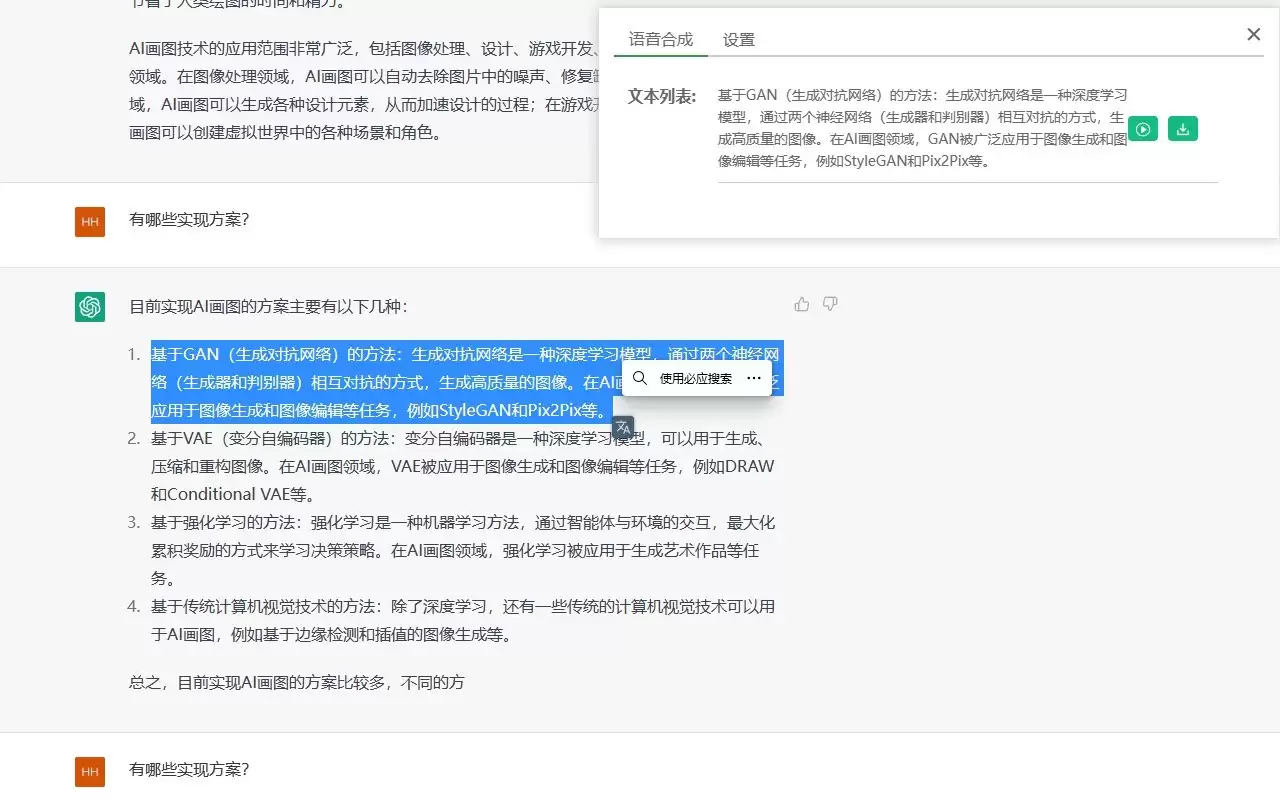Click the bottom 有哪些实现方案? question text
This screenshot has height=800, width=1280.
189,770
